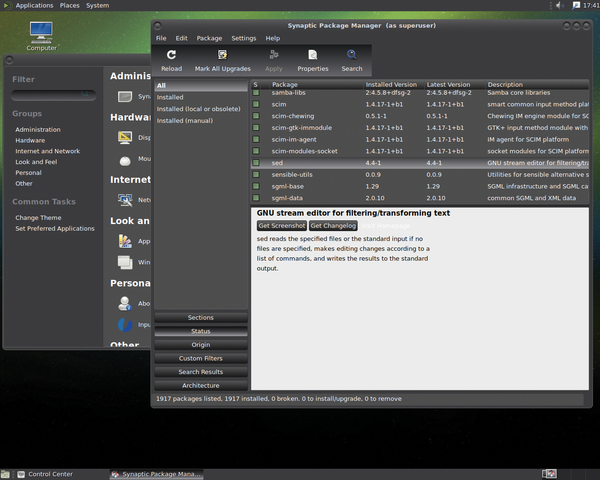The width and height of the screenshot is (600, 480).
Task: Click Network icon in Control Center
Action: coord(125,200)
